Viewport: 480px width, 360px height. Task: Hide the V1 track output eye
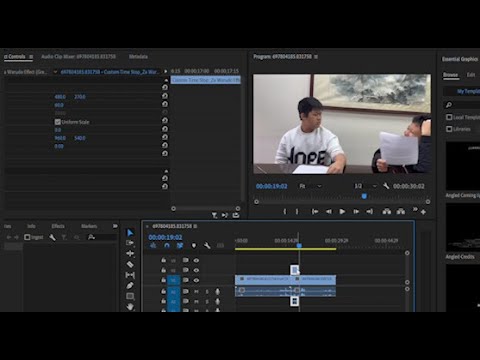pos(196,280)
